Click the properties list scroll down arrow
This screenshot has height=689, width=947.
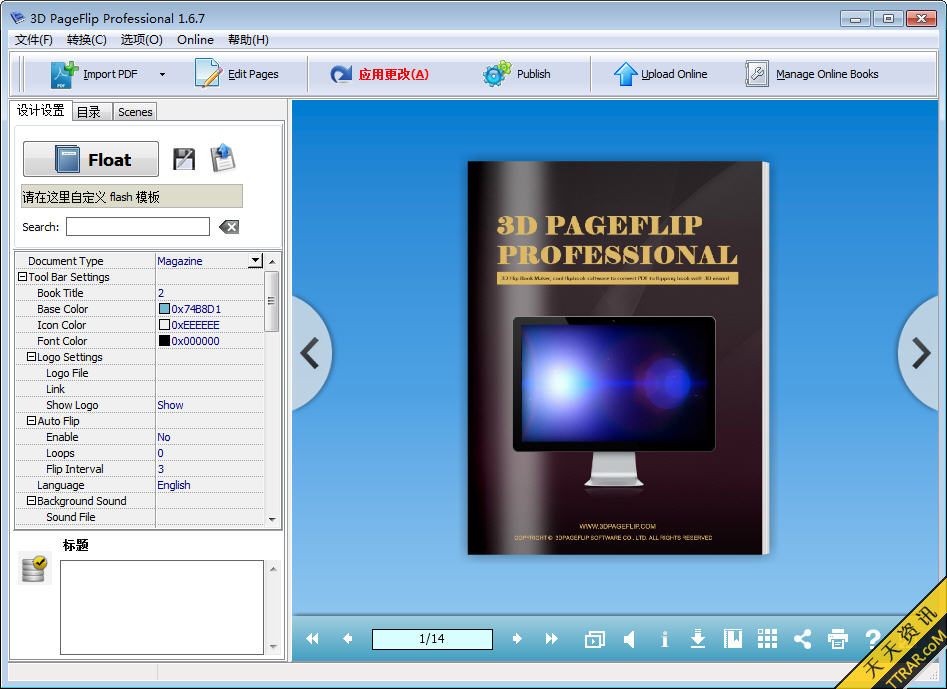(272, 519)
